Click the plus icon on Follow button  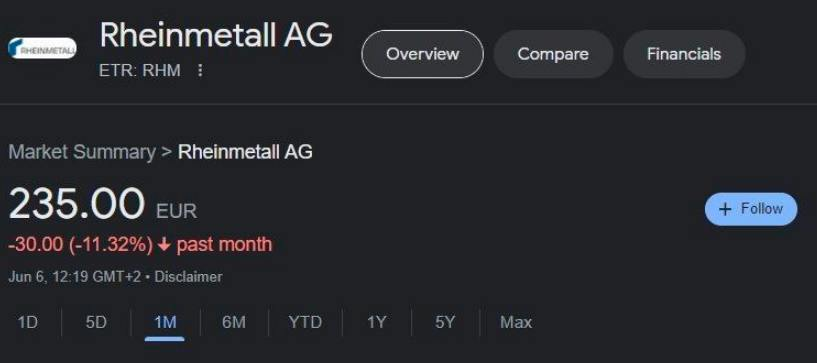coord(725,209)
